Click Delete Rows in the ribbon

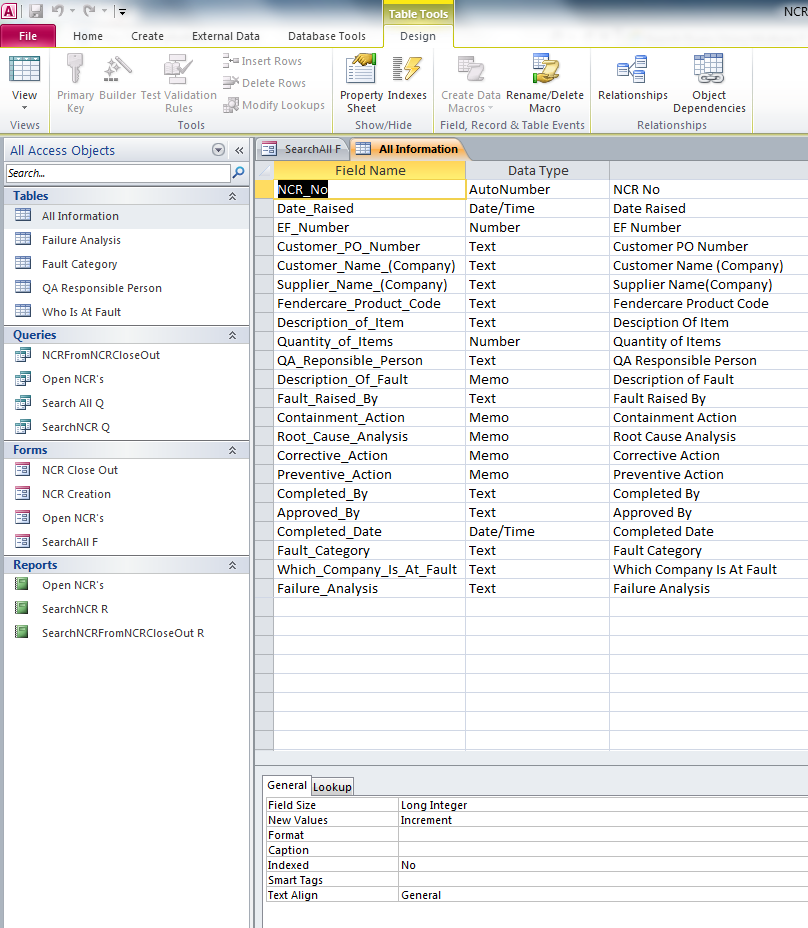point(265,83)
